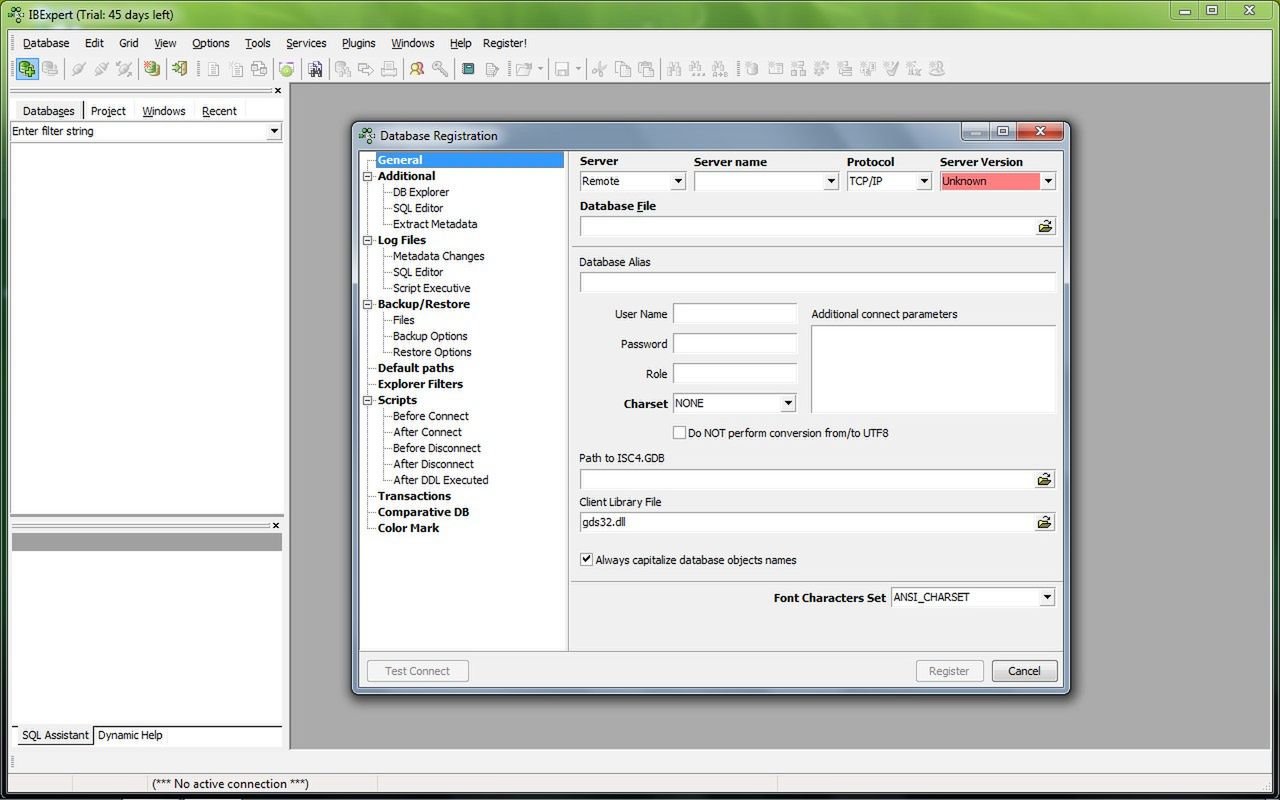Collapse the Backup/Restore tree node
This screenshot has height=800, width=1280.
(368, 304)
